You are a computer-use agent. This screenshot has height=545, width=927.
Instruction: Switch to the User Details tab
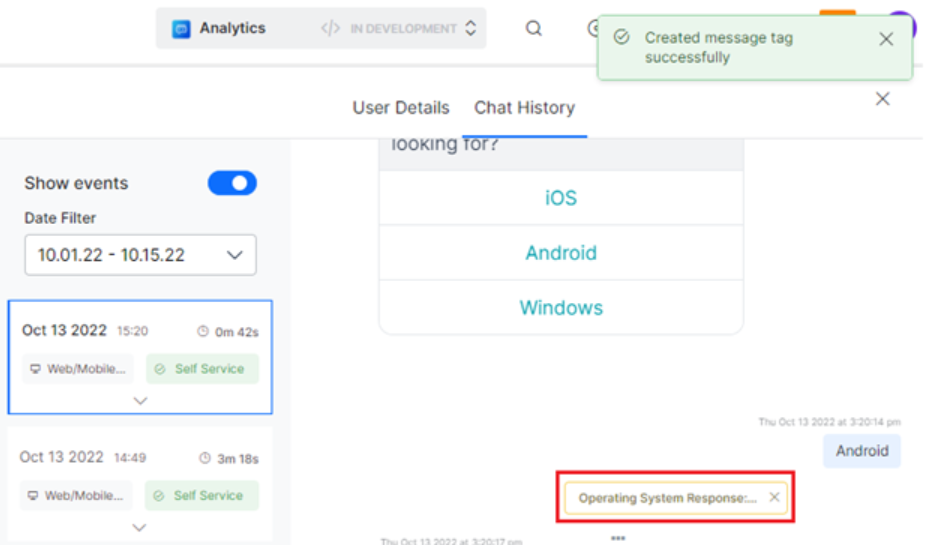[x=401, y=108]
